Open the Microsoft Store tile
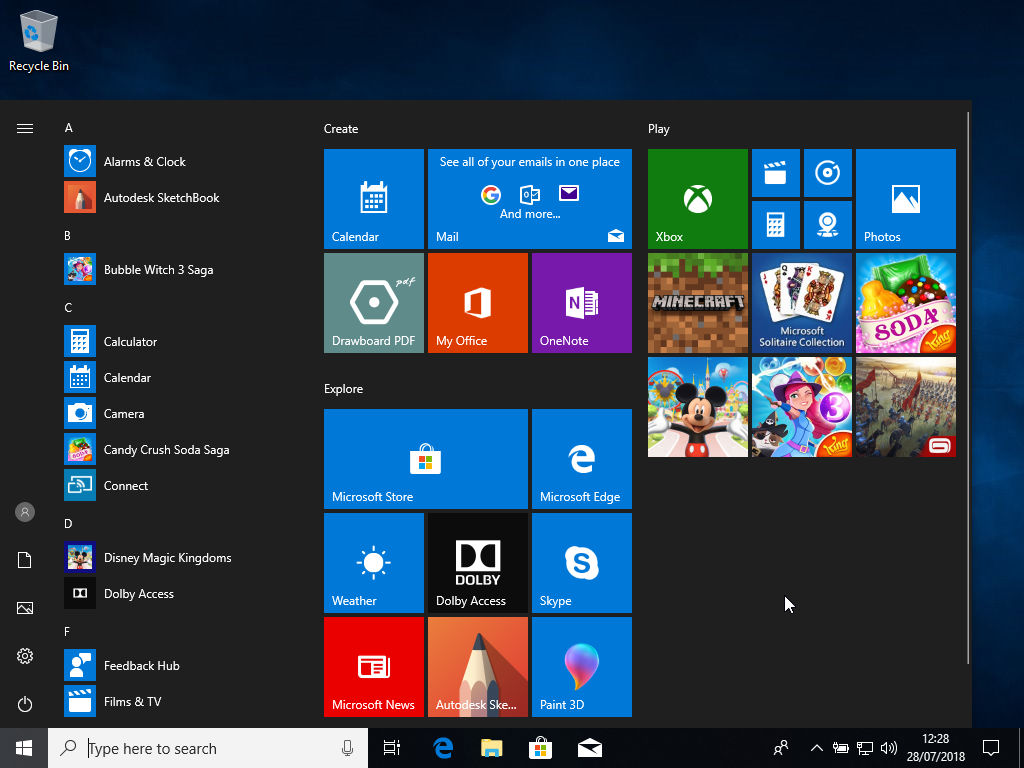 coord(425,459)
